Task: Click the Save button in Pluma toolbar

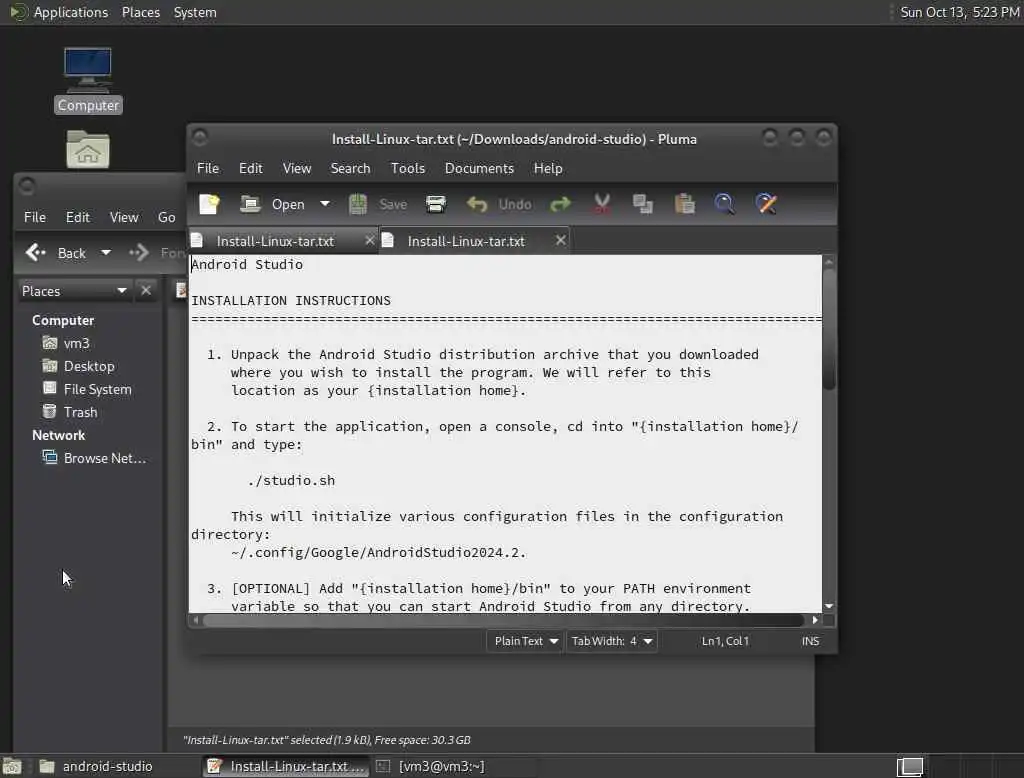Action: 377,204
